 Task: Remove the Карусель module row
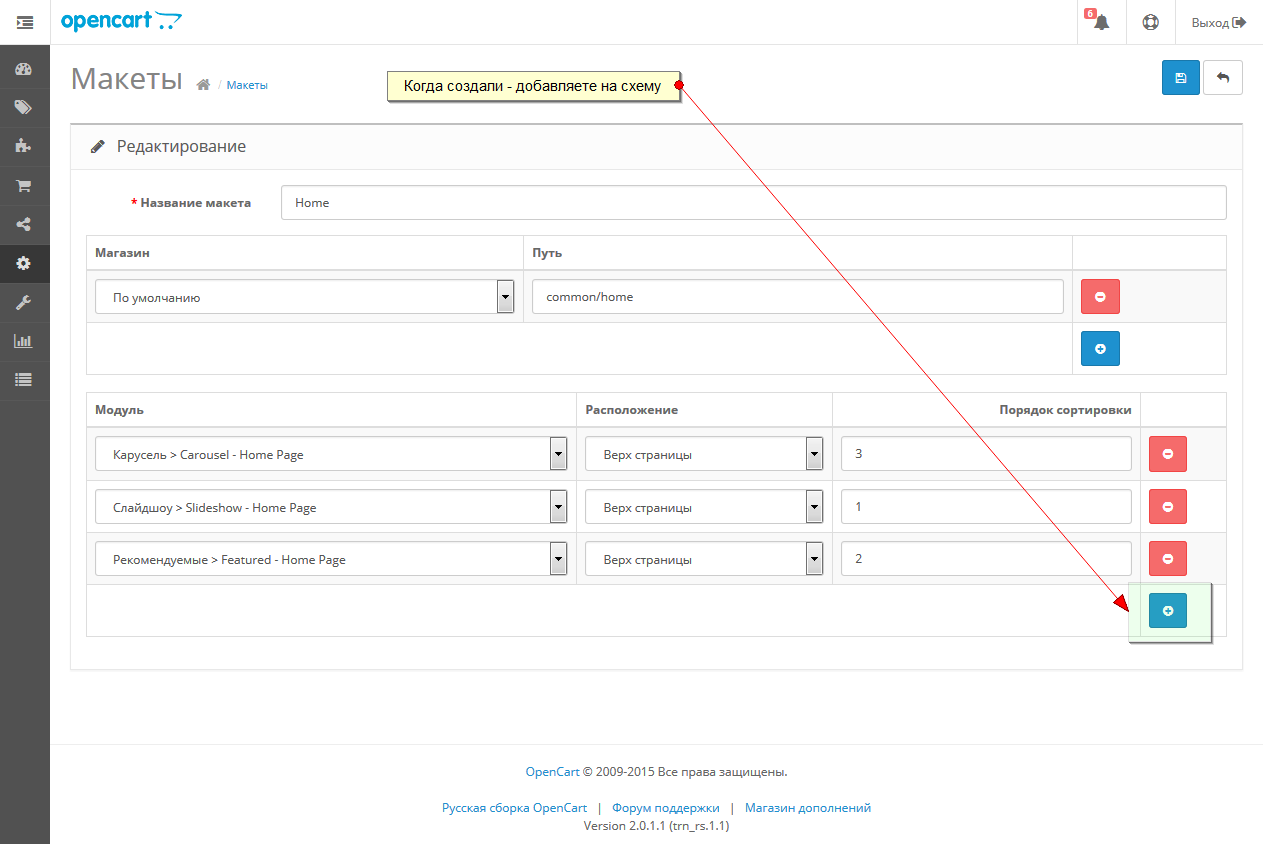(x=1168, y=454)
